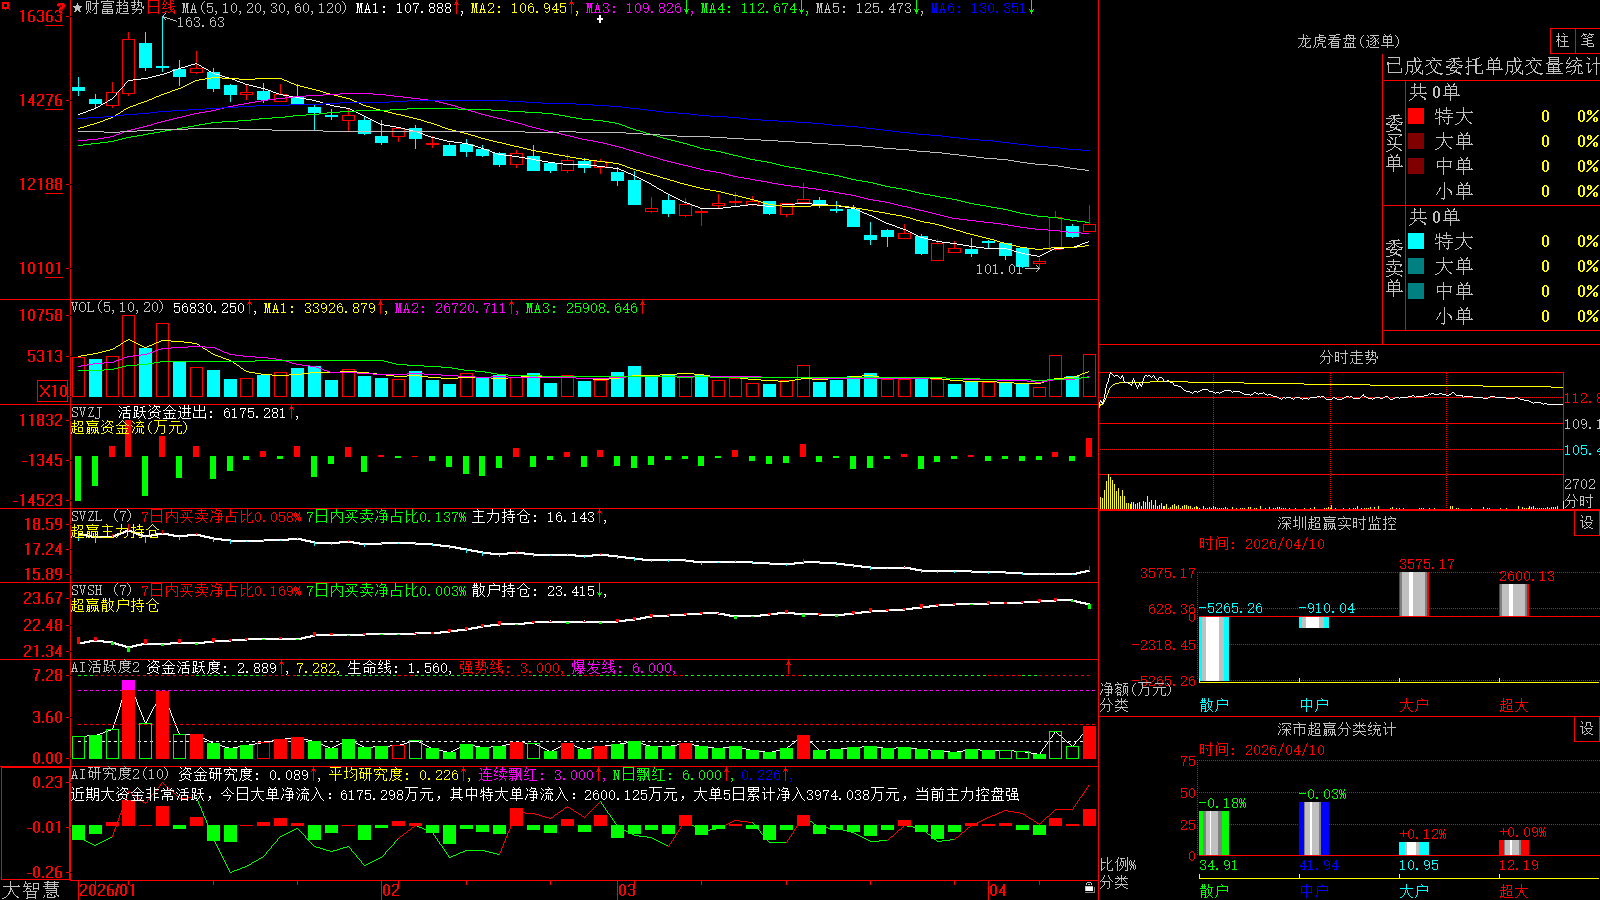The width and height of the screenshot is (1600, 900).
Task: Select the 日线 period label
Action: [161, 8]
